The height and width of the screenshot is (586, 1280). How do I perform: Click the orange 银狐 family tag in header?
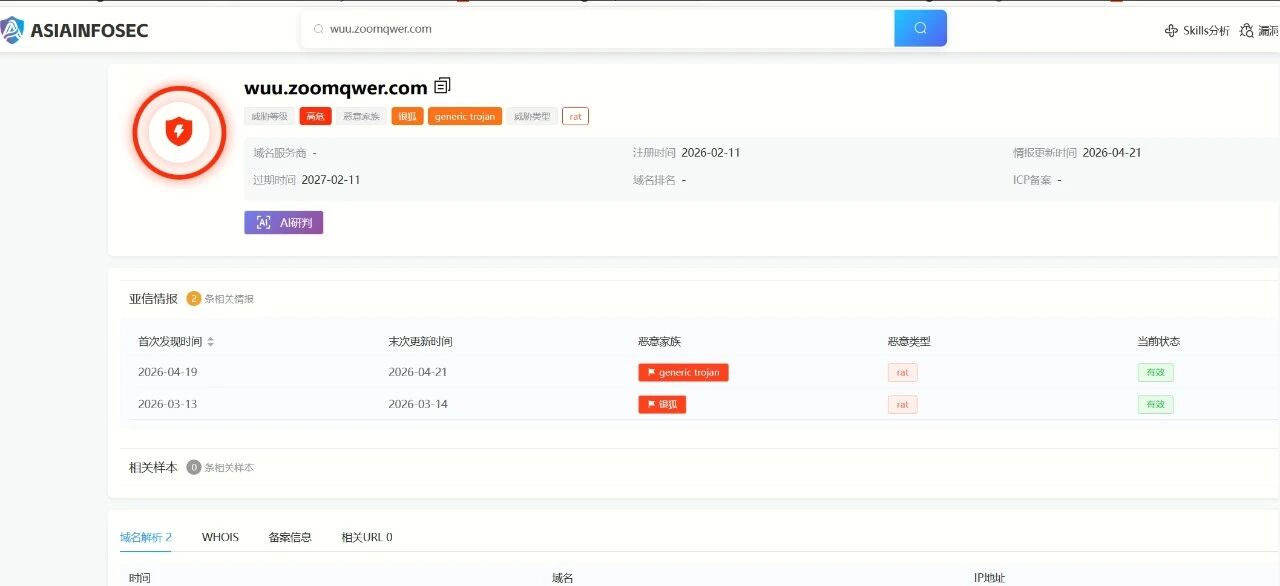(407, 116)
